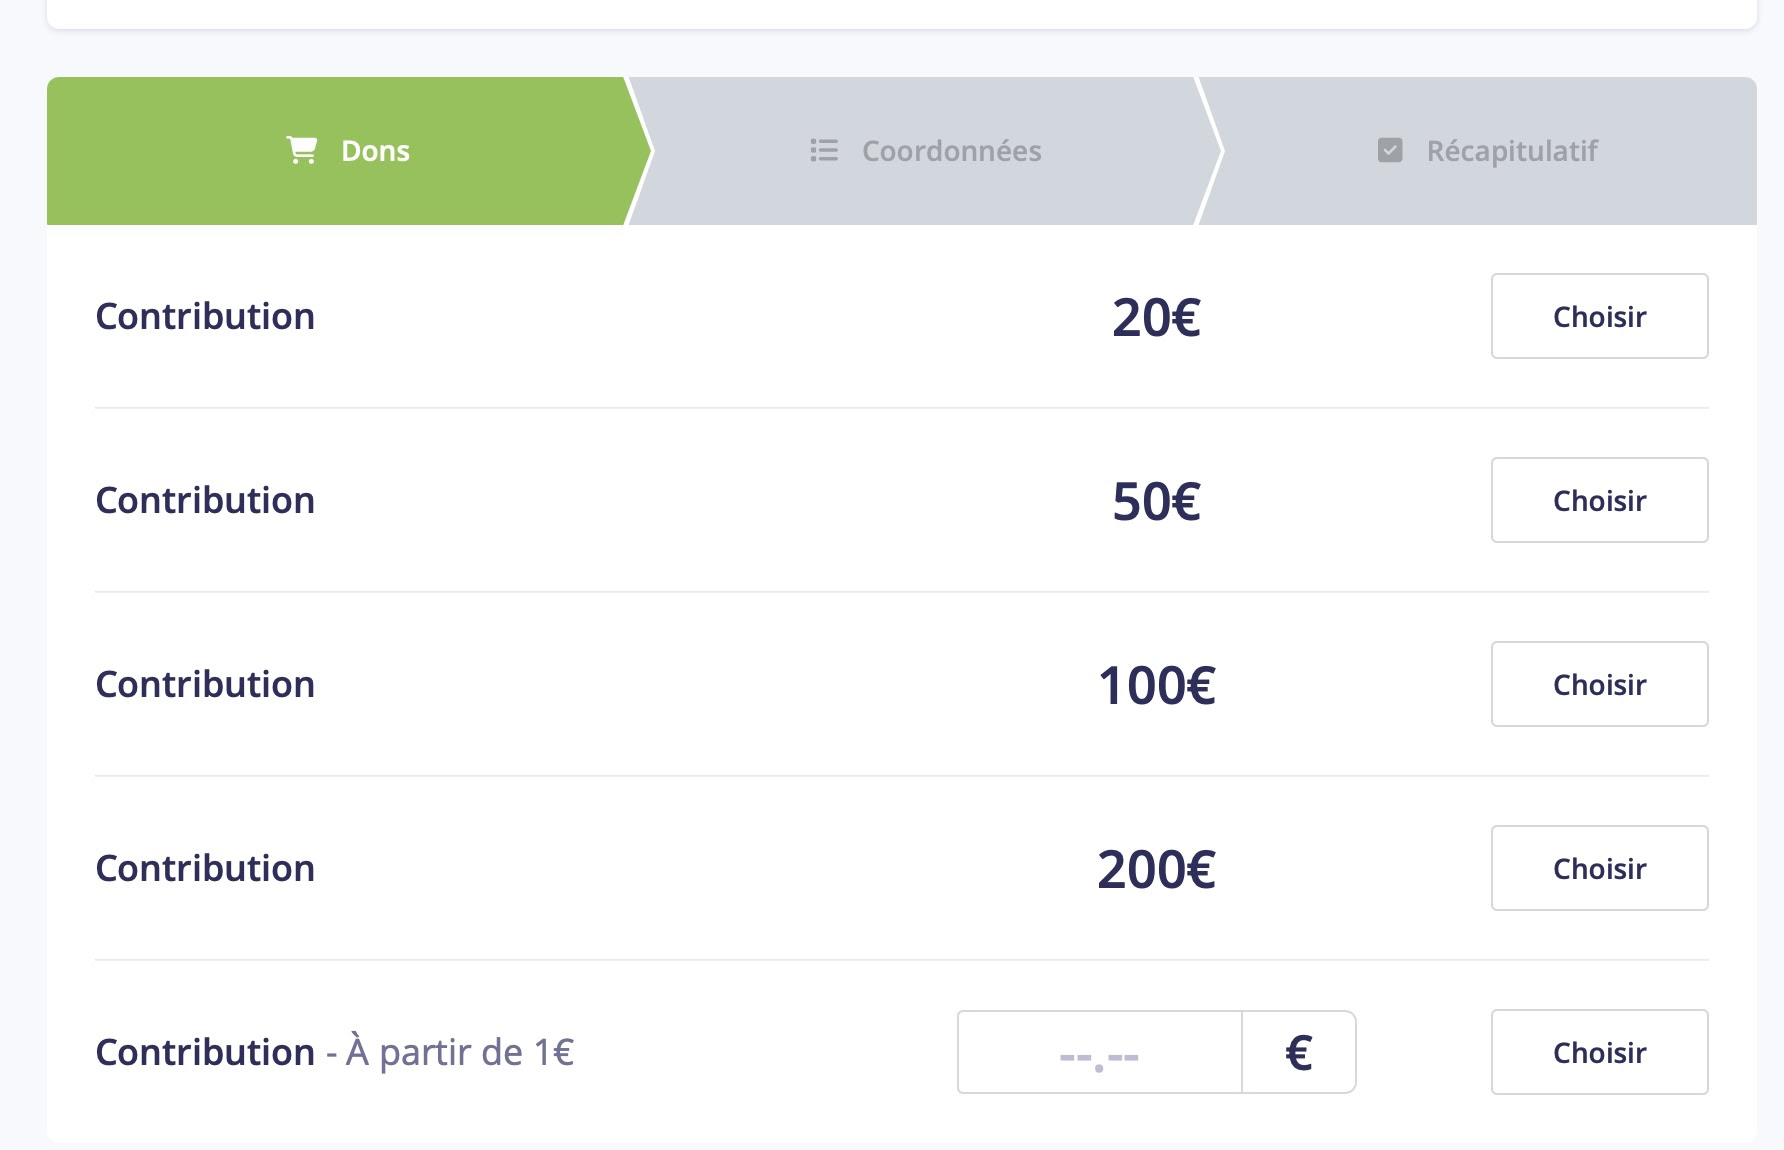
Task: Click the list icon beside Coordonnées
Action: 824,150
